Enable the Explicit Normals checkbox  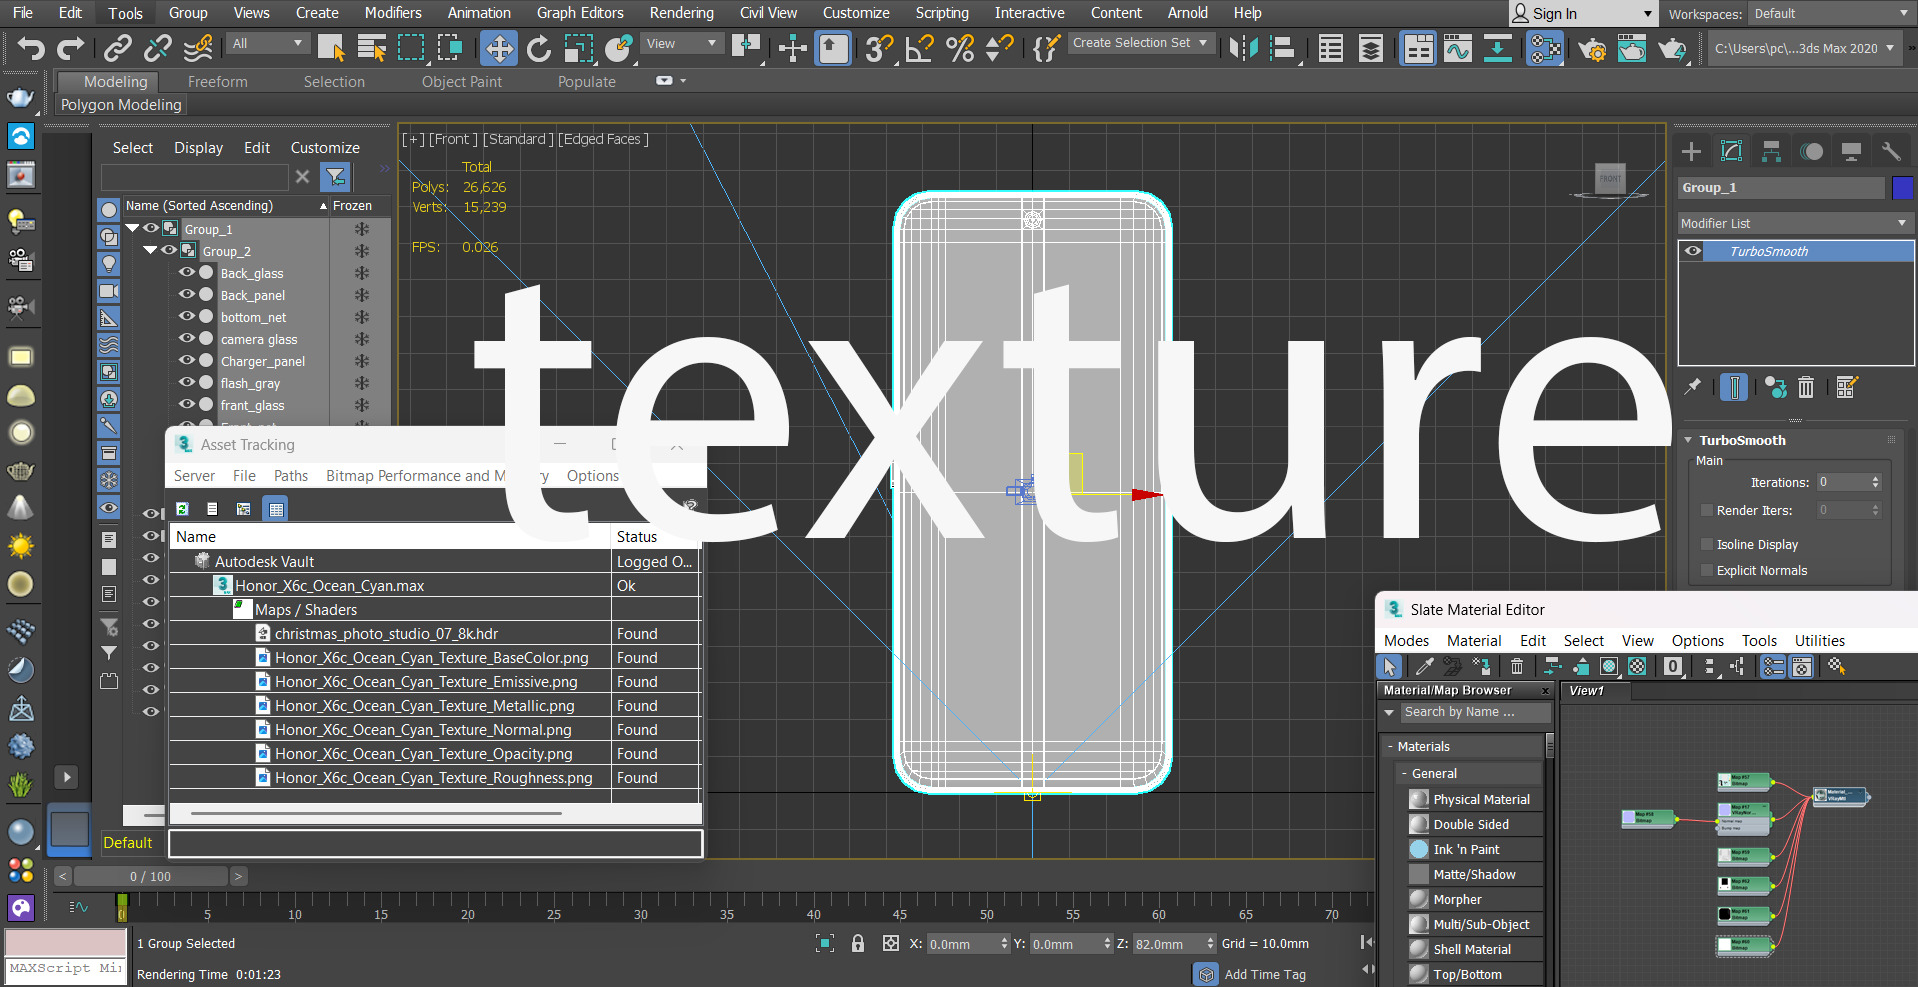[x=1707, y=570]
